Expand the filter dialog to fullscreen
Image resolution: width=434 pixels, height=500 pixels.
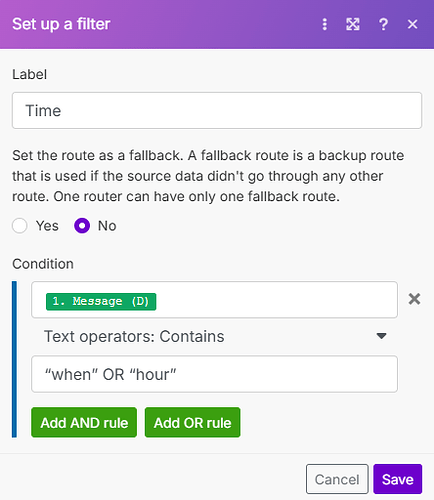(353, 24)
